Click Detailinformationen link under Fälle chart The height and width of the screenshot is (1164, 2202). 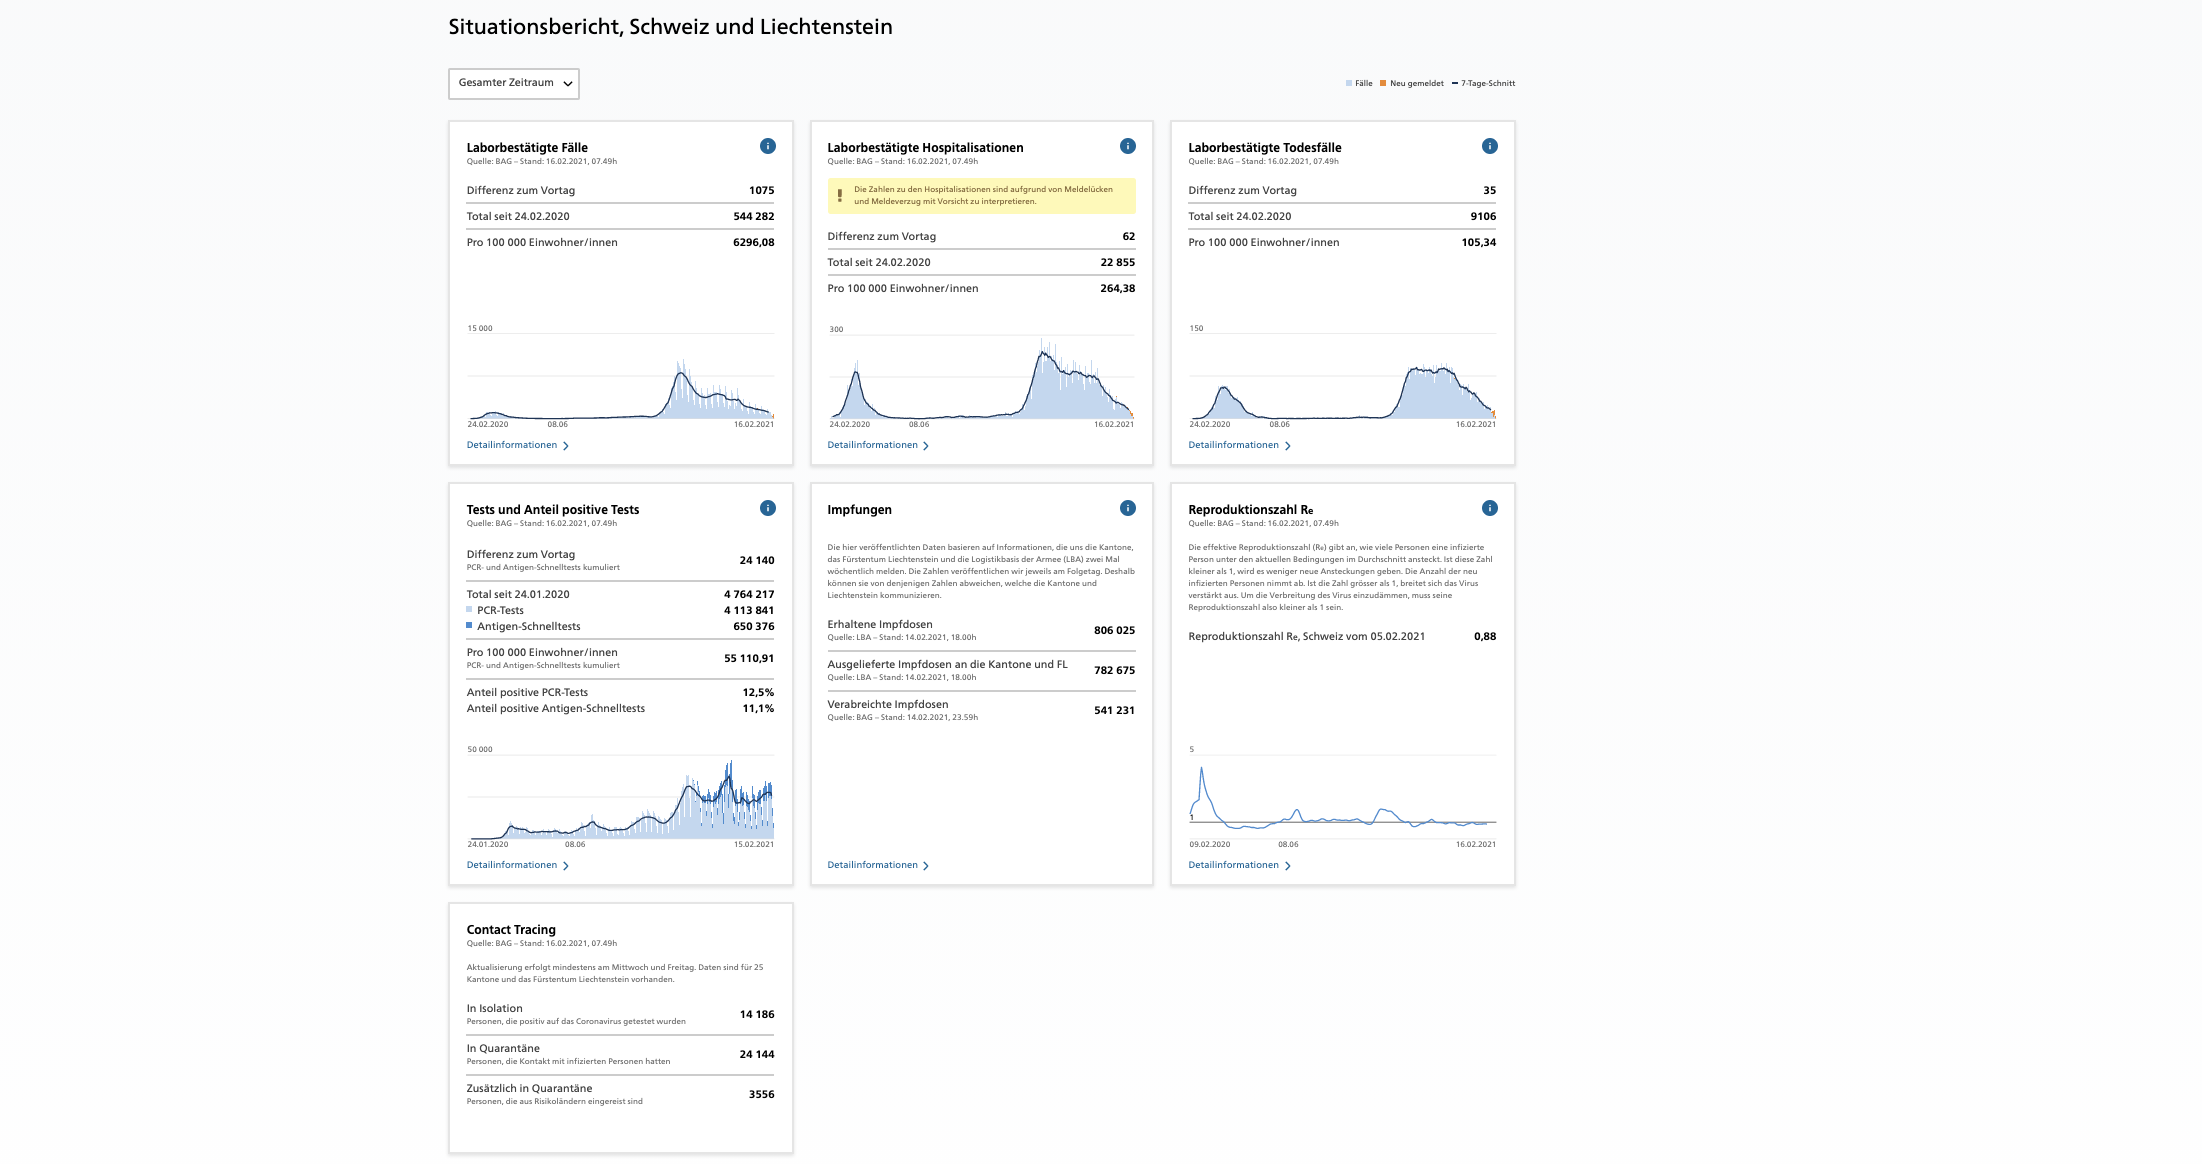(x=512, y=445)
